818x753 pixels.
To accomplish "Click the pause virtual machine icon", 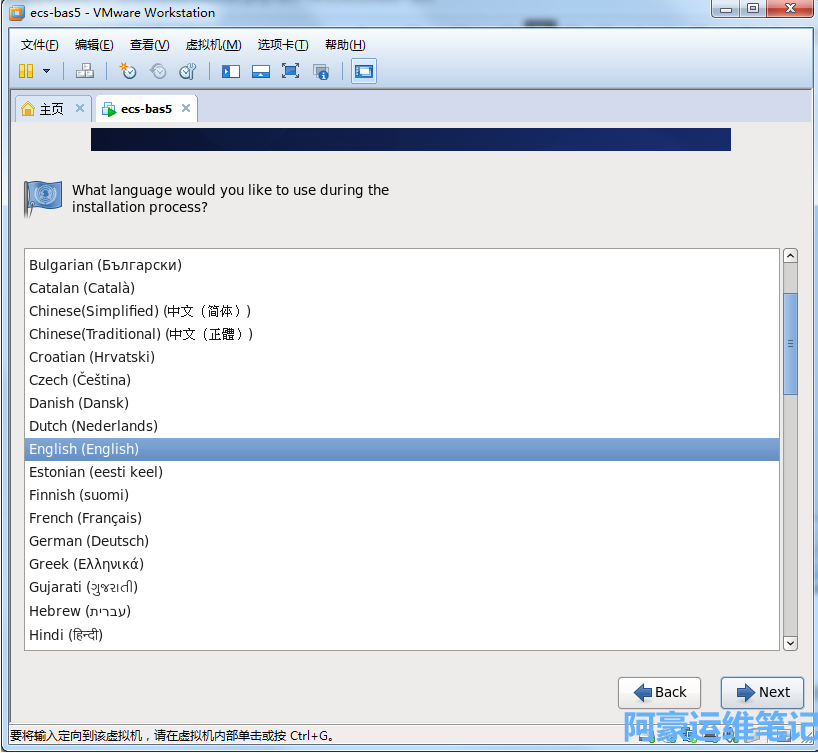I will pyautogui.click(x=26, y=71).
